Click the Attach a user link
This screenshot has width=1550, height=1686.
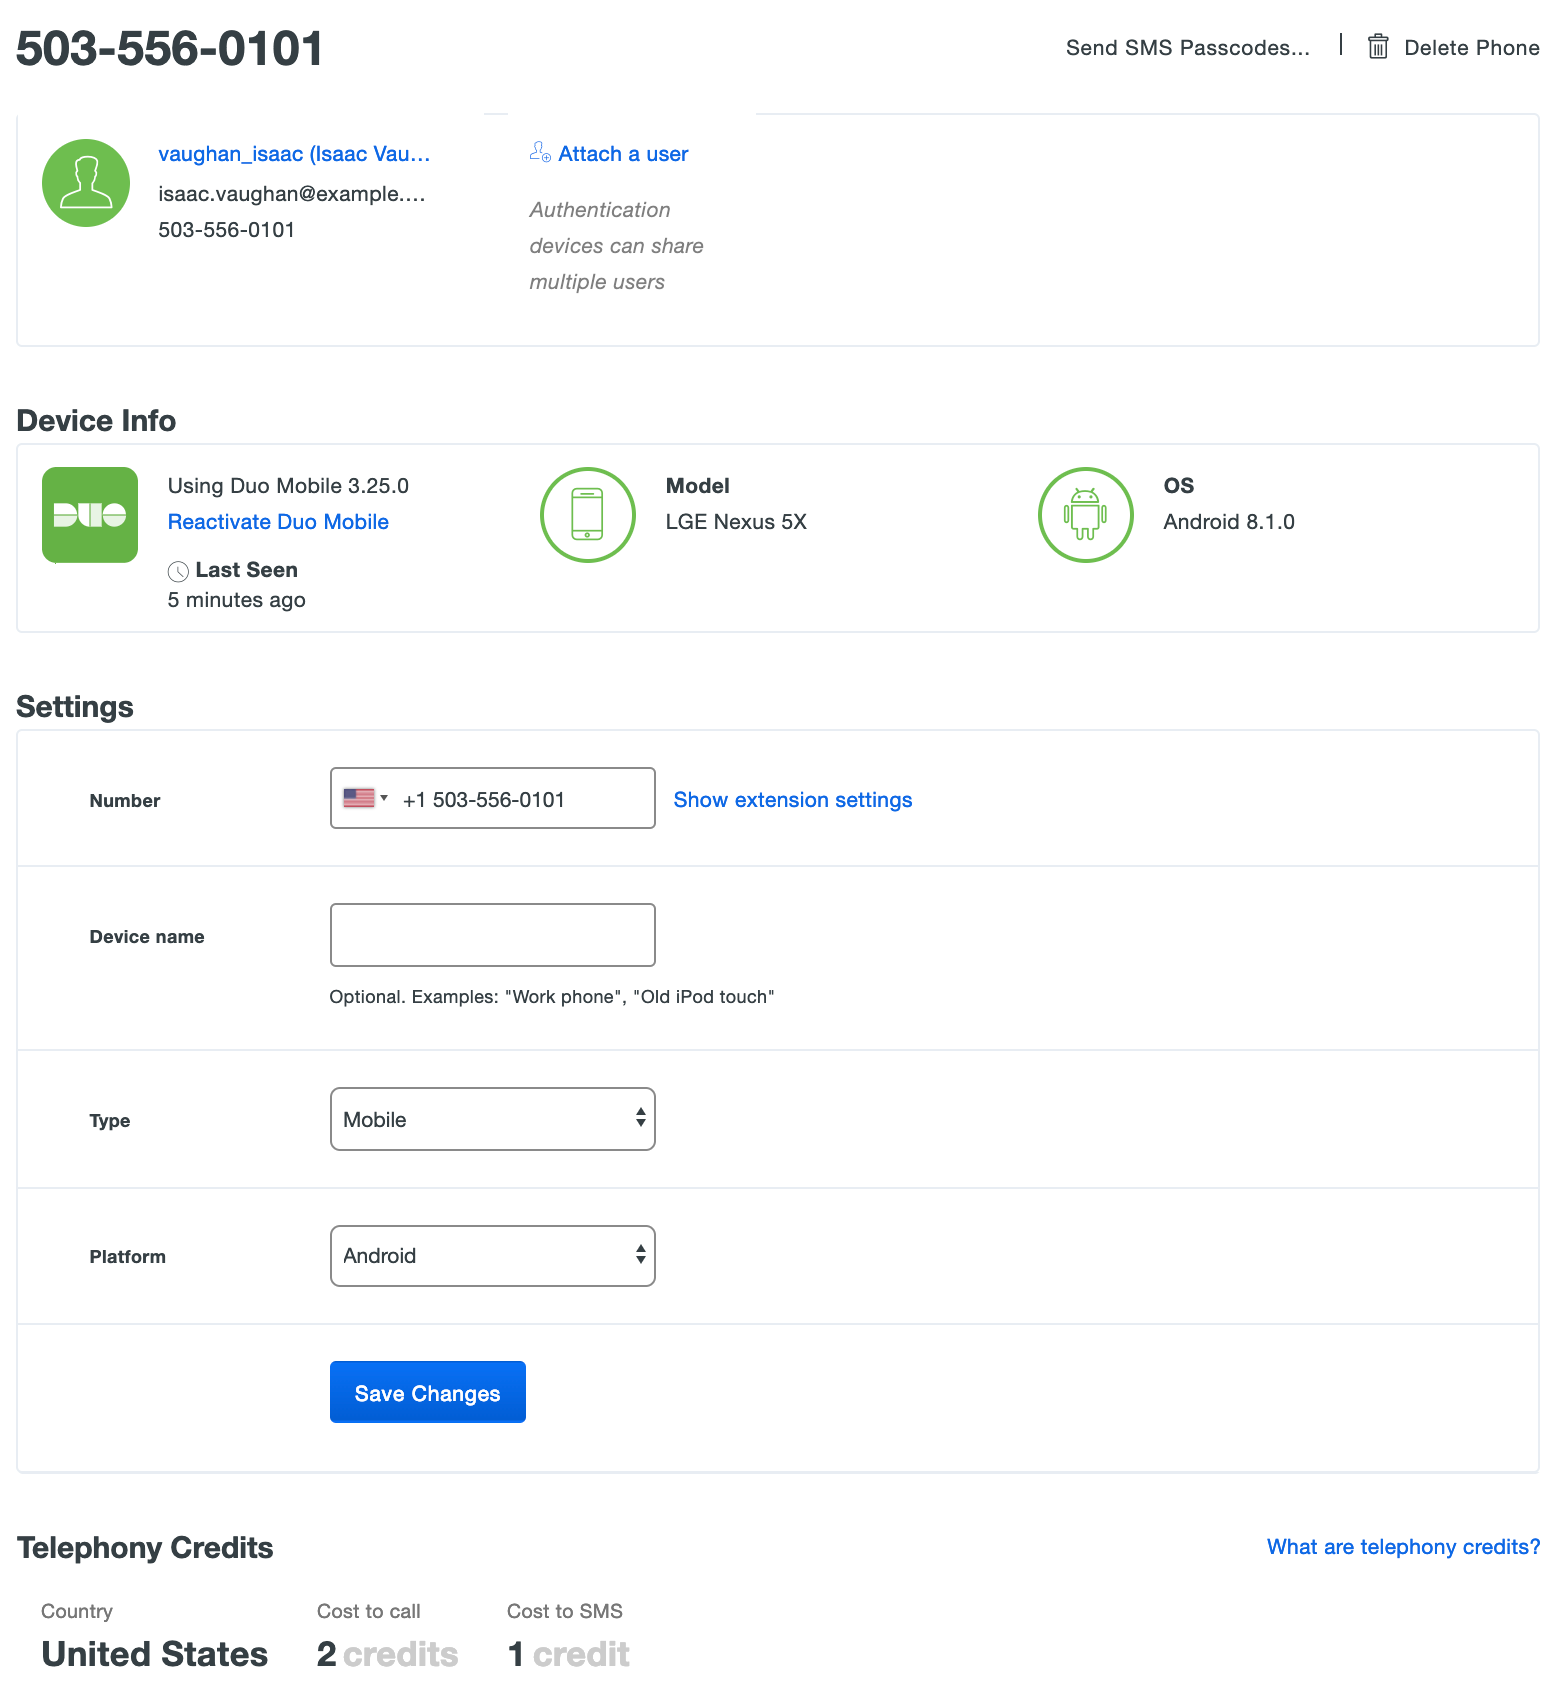pyautogui.click(x=623, y=154)
